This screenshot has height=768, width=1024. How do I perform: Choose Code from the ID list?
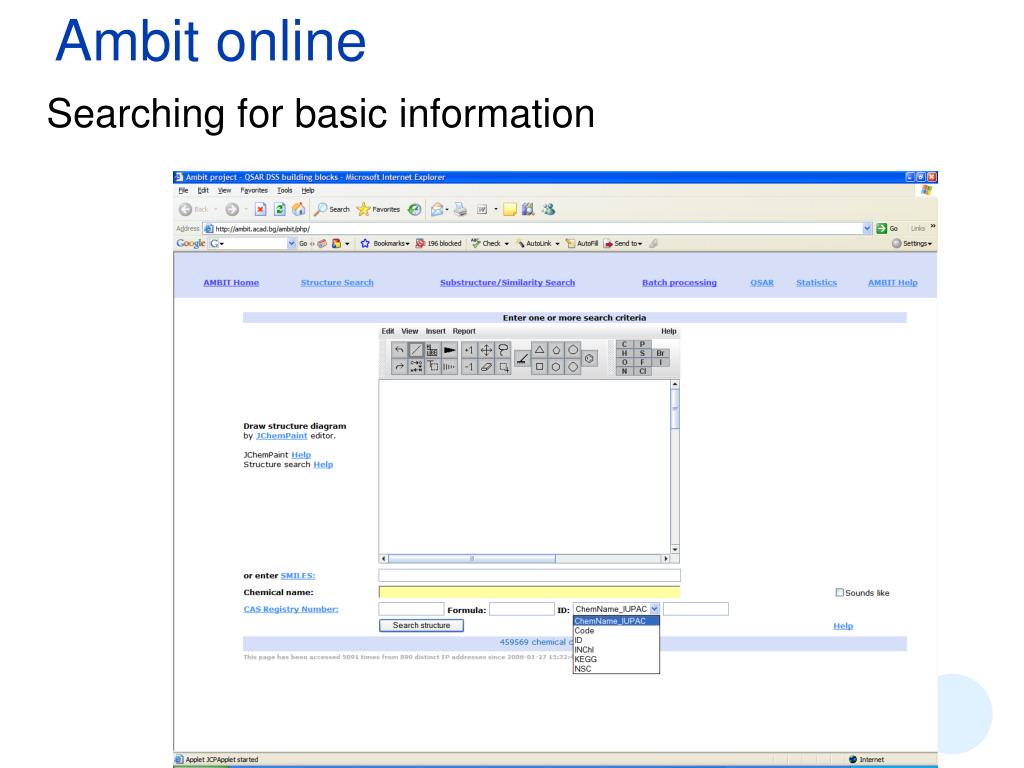click(x=616, y=631)
